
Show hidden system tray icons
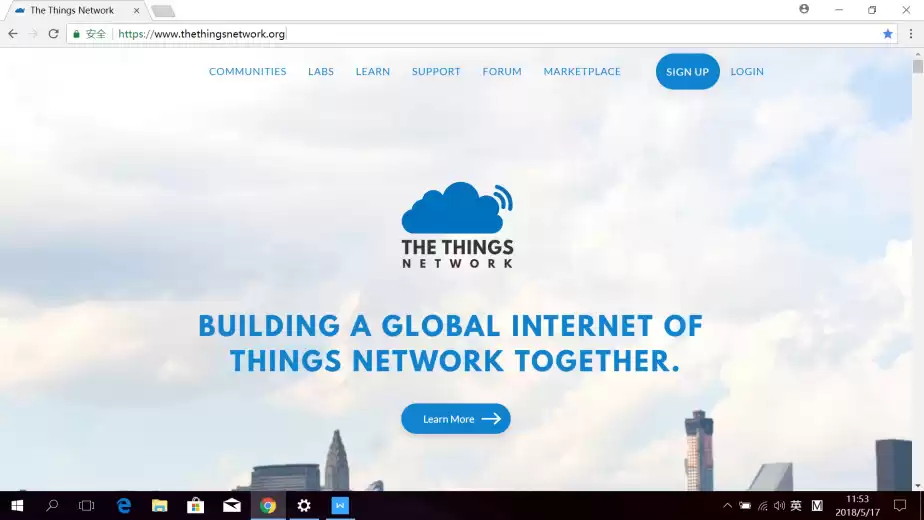tap(727, 506)
